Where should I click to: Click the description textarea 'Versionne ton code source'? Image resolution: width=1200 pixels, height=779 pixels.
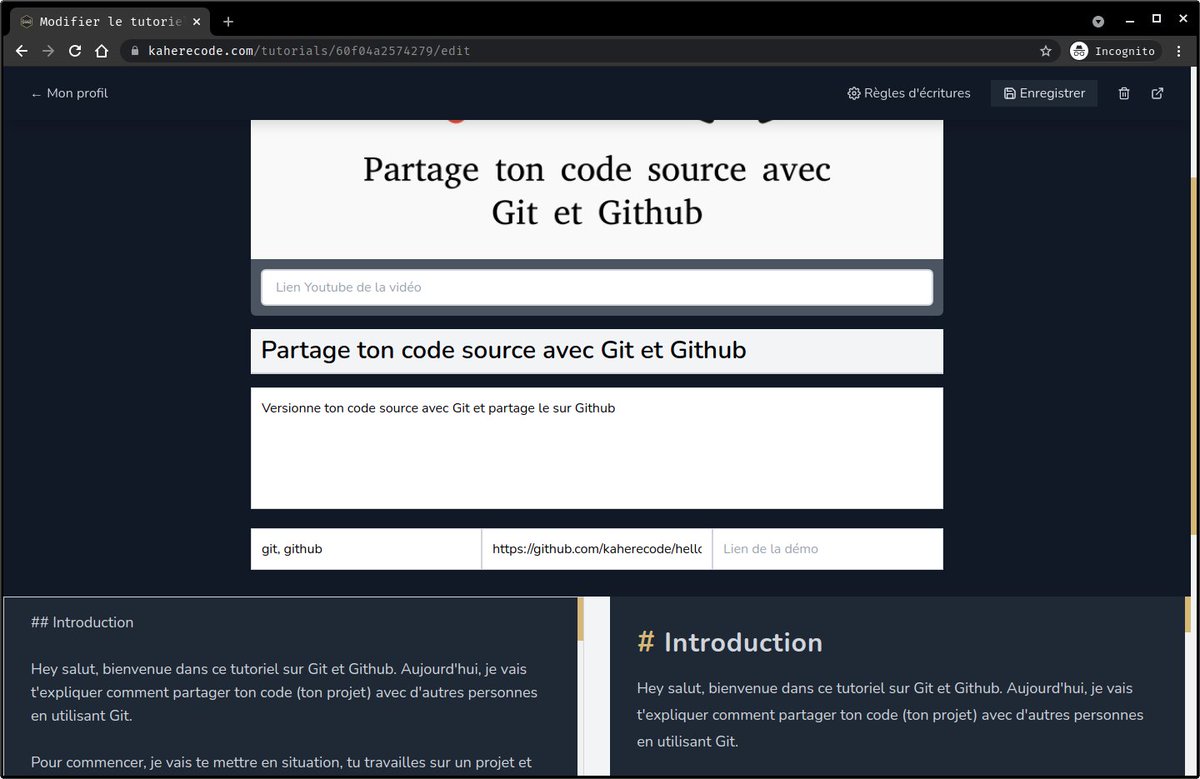597,448
